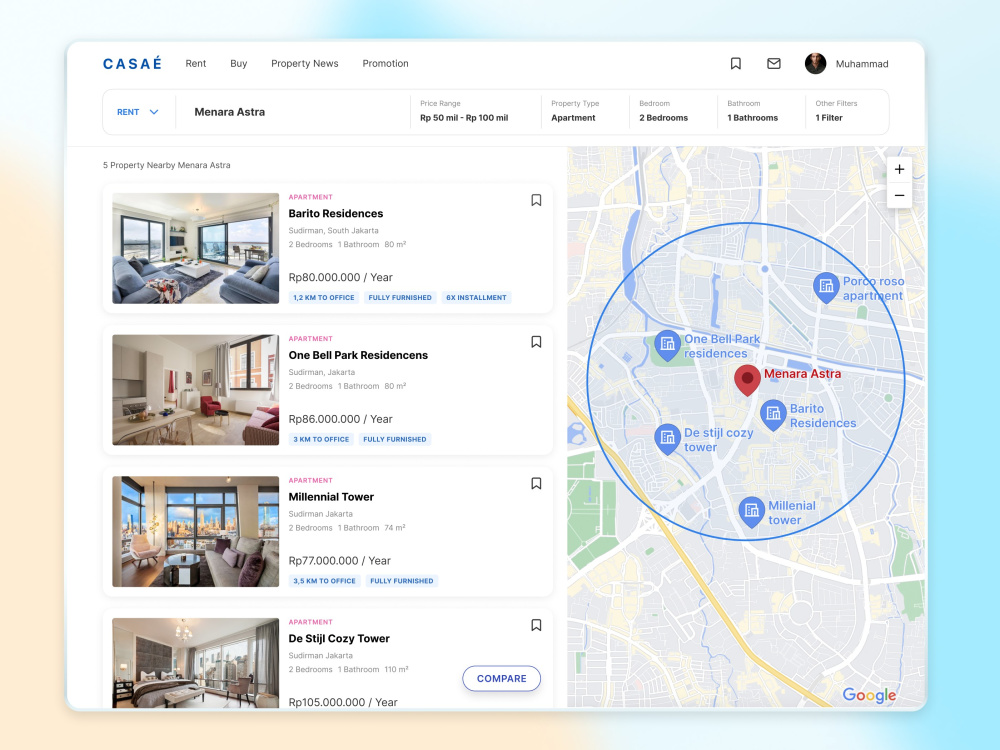Open the Bathroom filter
Viewport: 1000px width, 750px height.
tap(753, 112)
